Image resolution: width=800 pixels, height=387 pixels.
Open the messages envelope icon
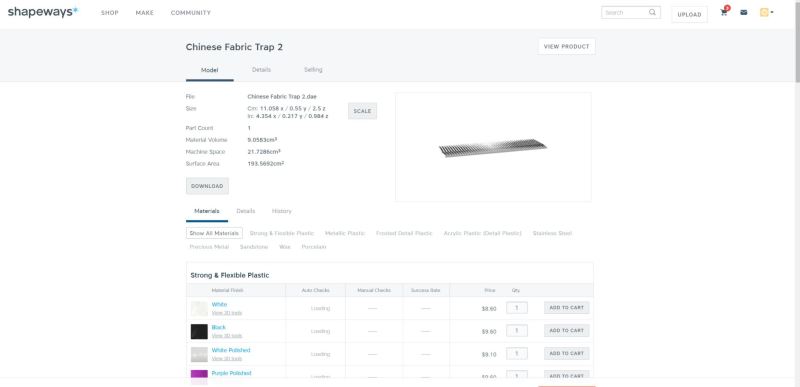(743, 12)
